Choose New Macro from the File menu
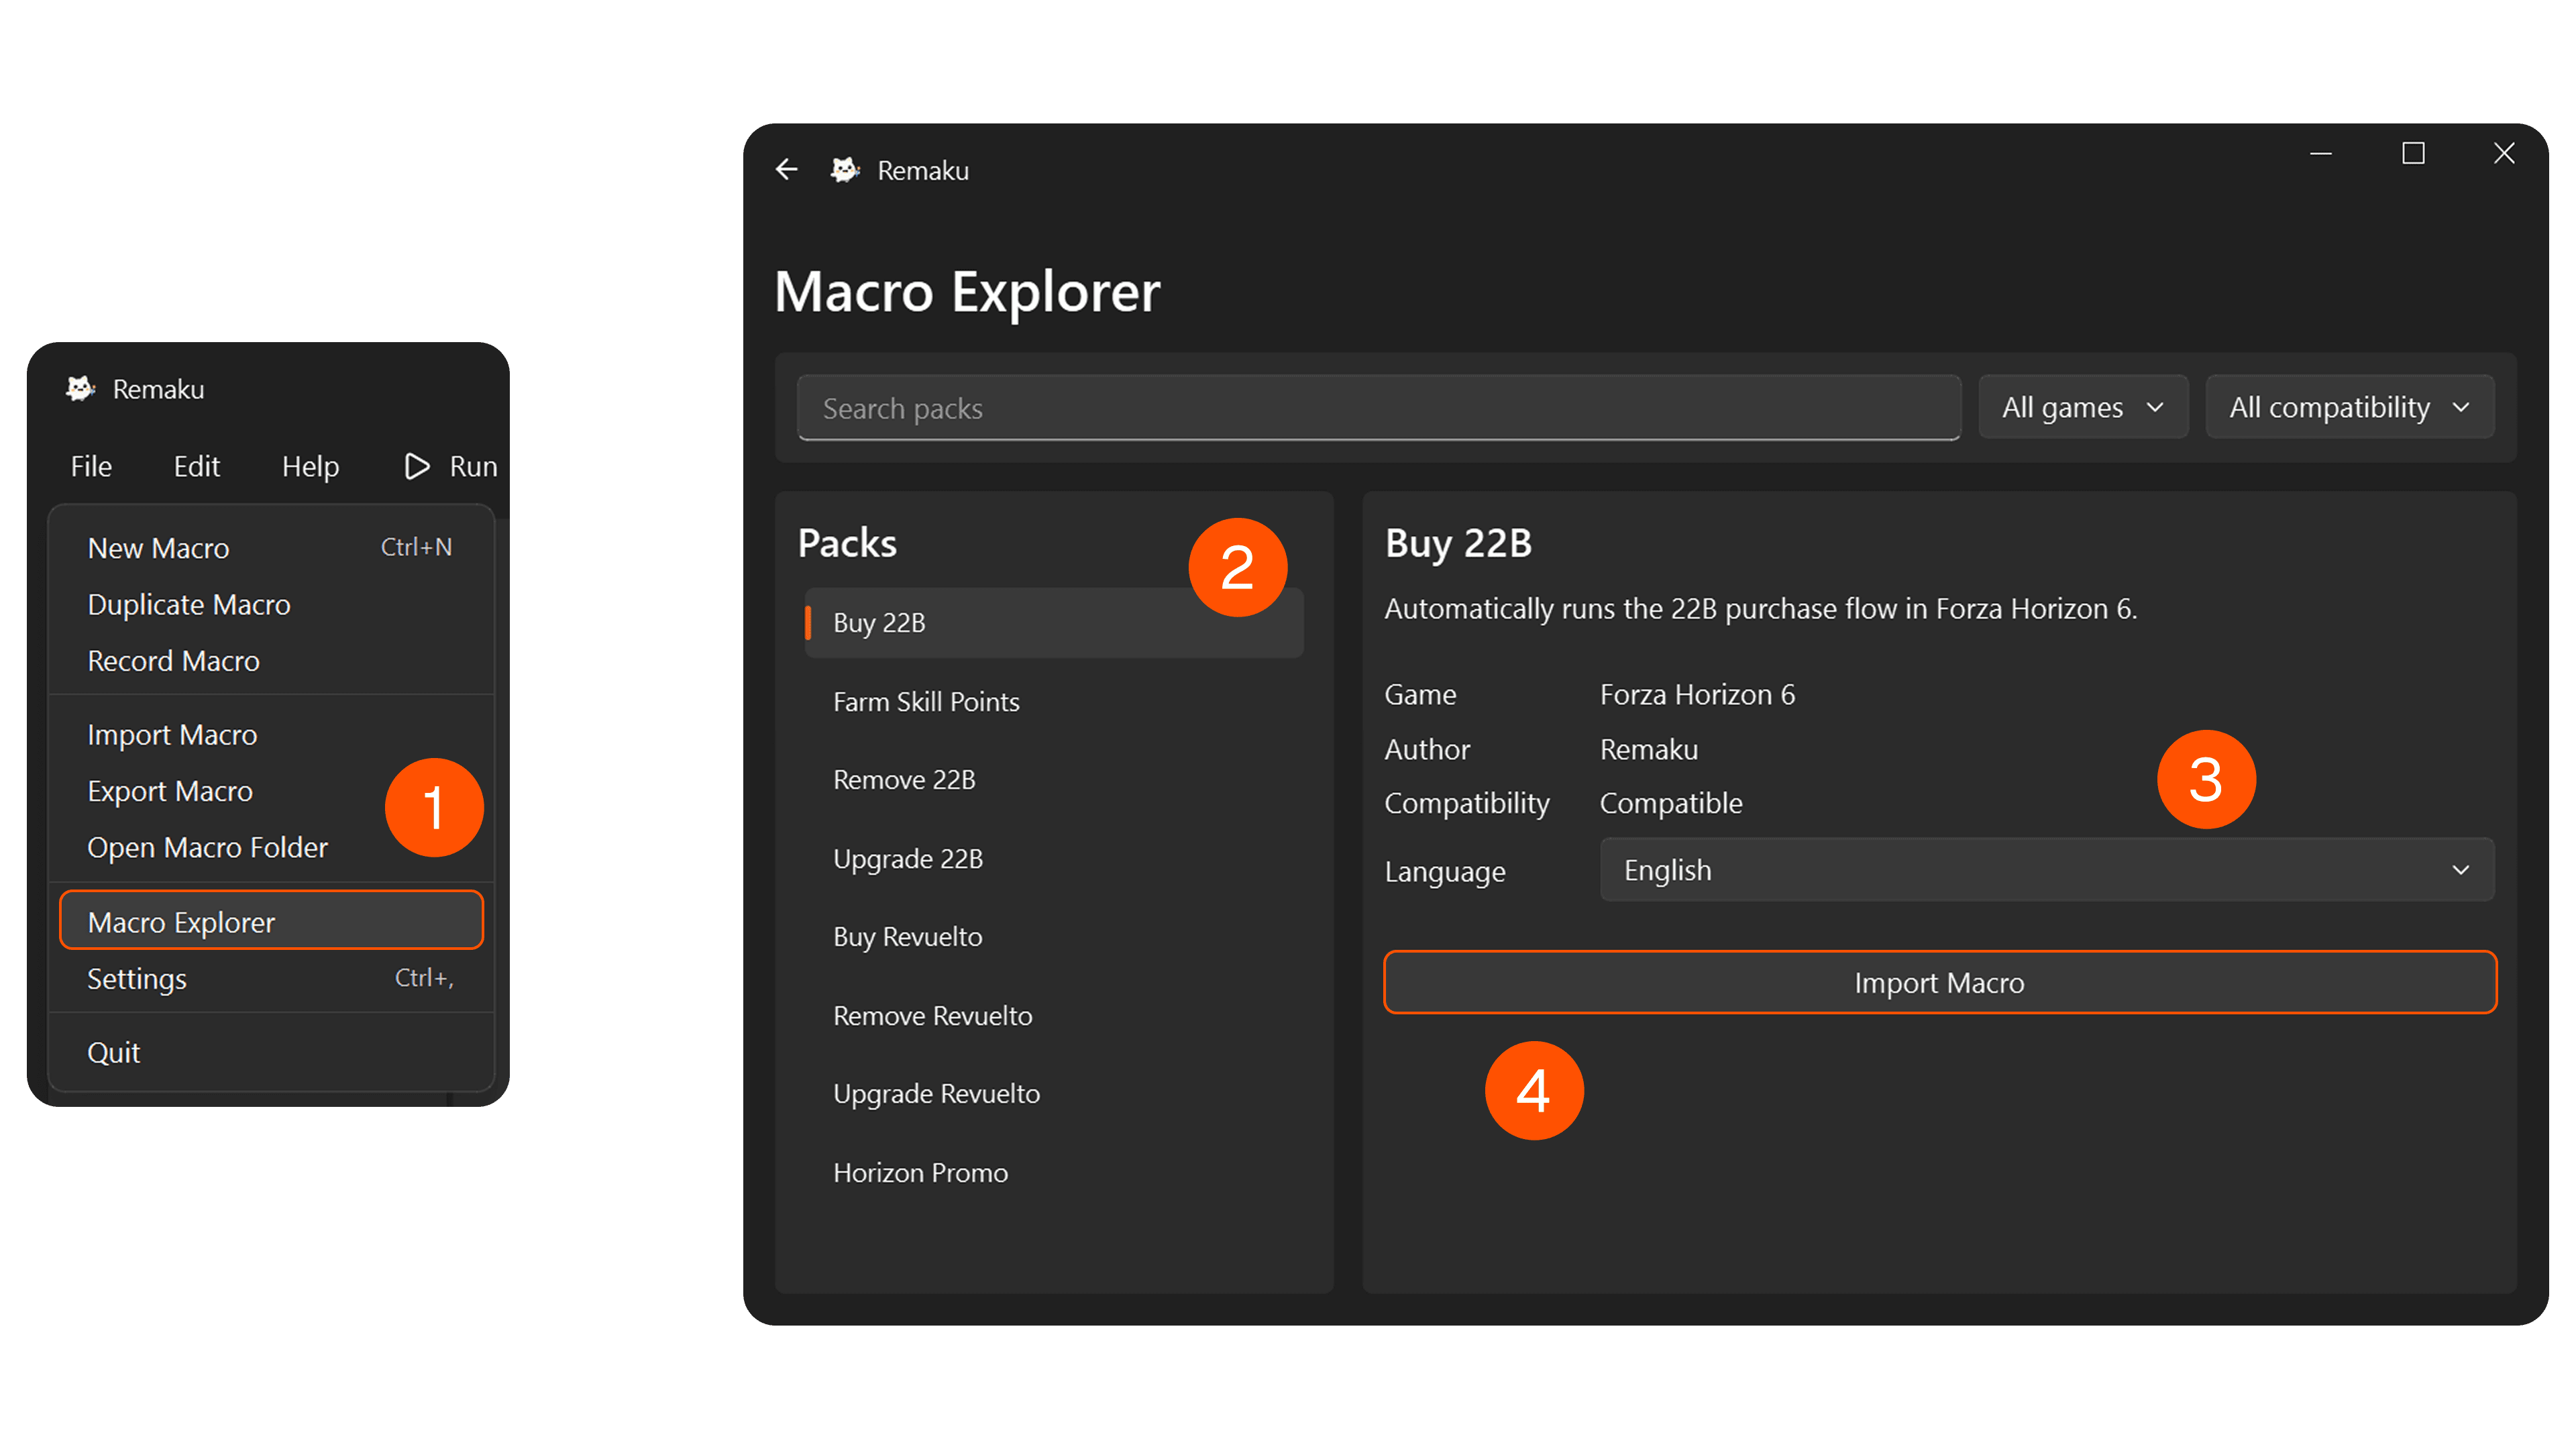2576x1449 pixels. tap(271, 547)
